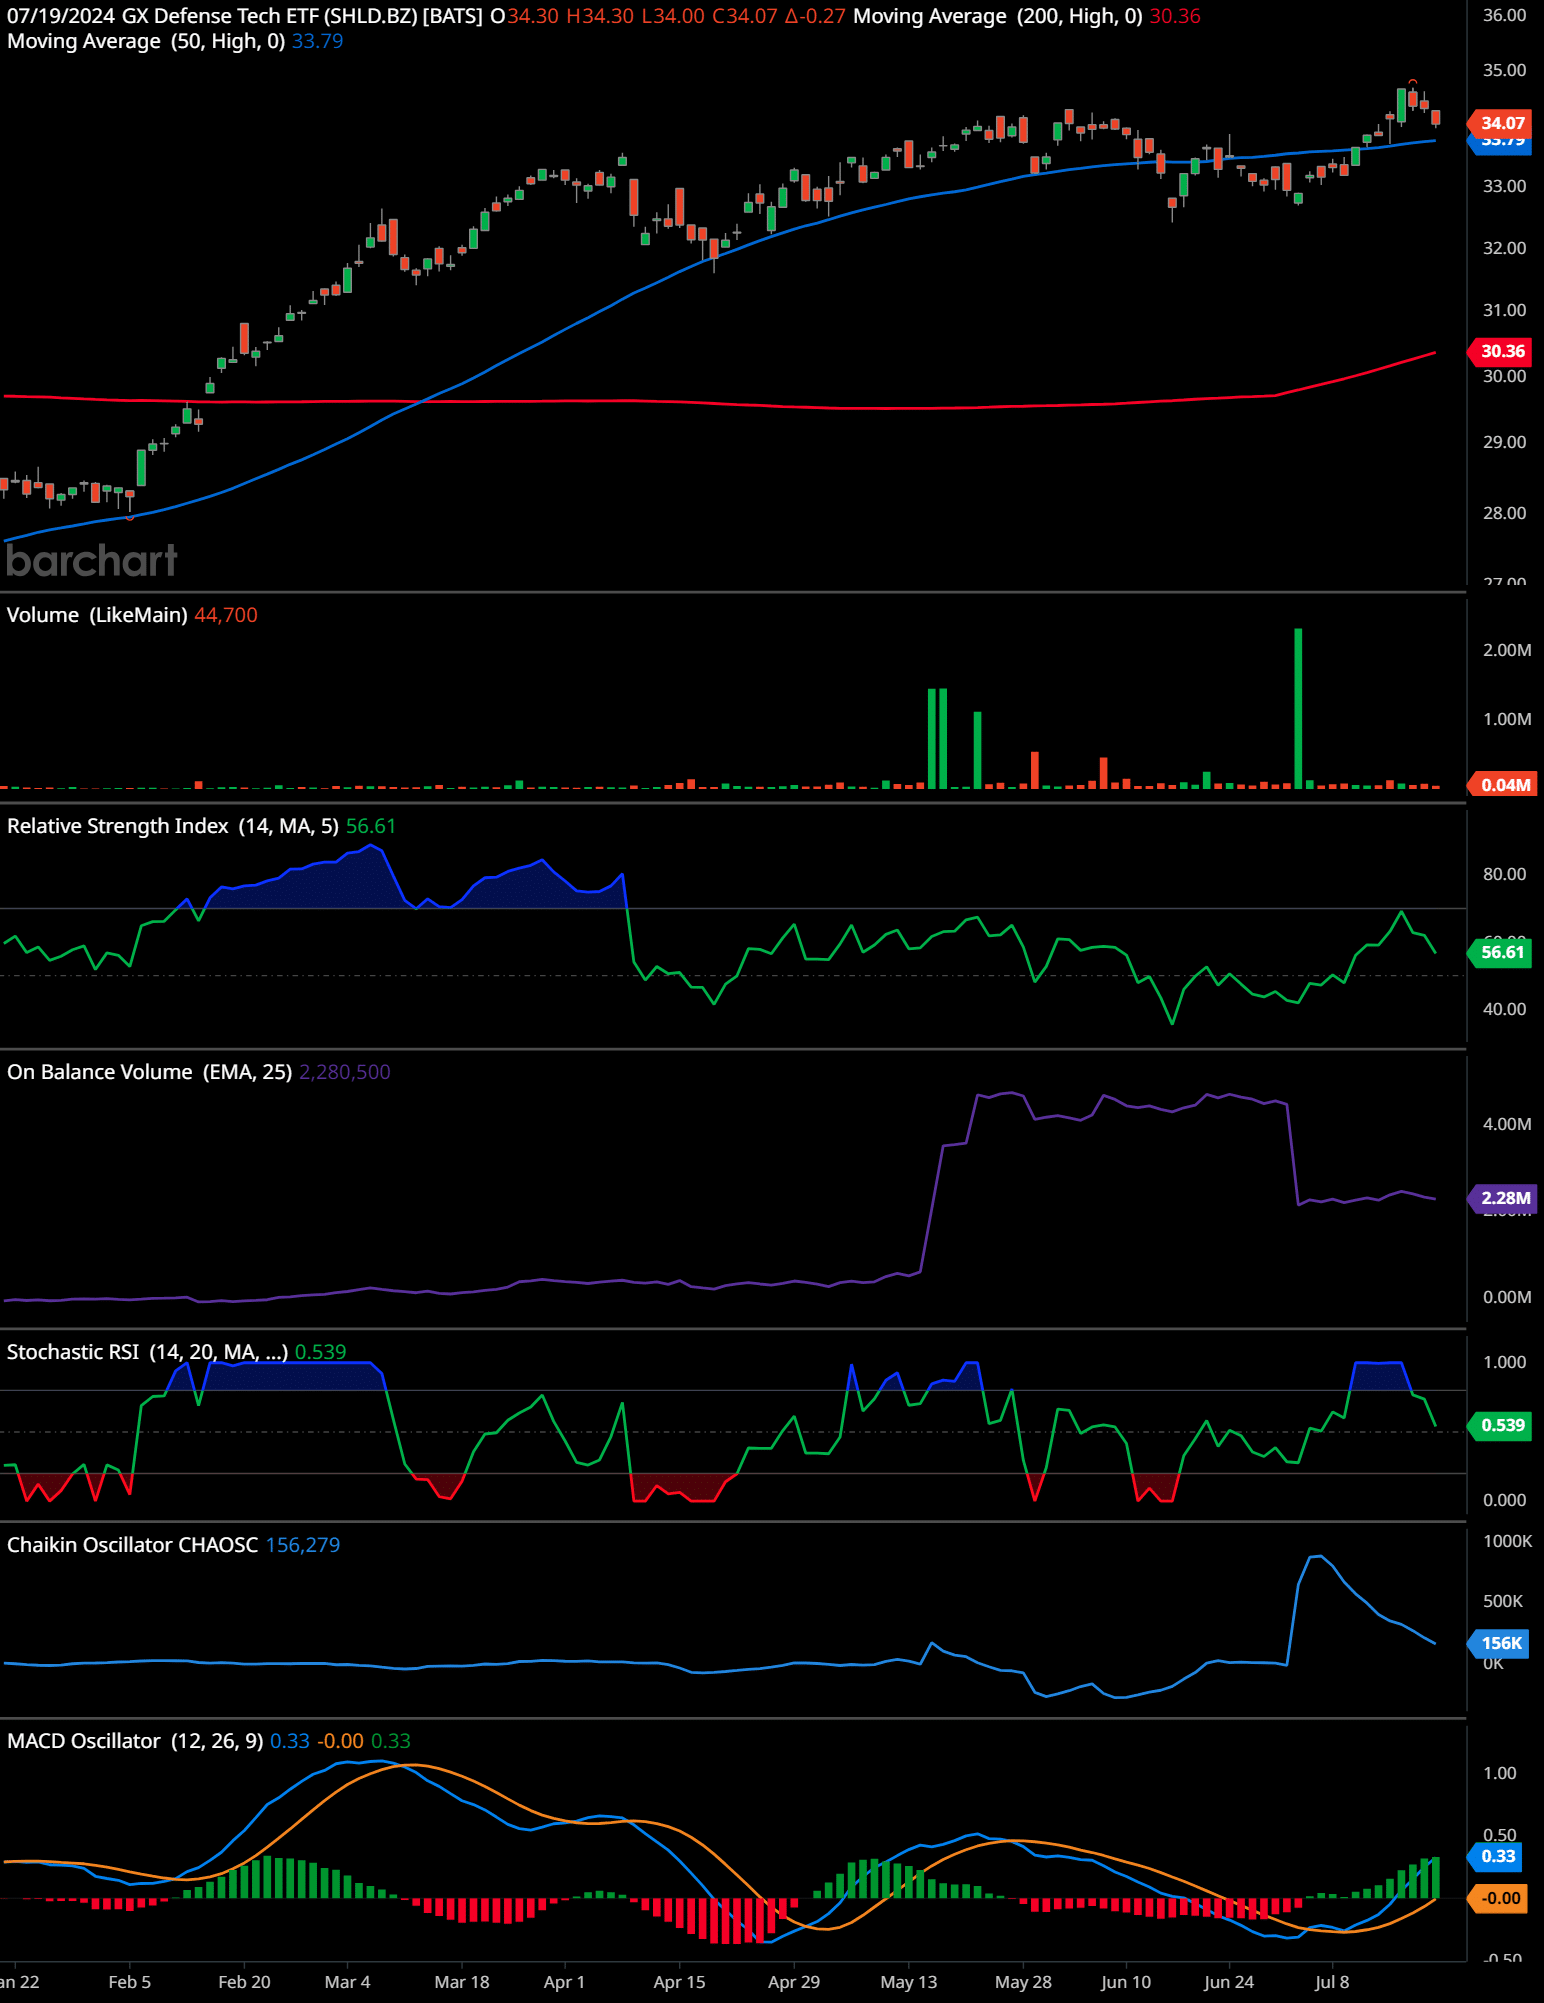
Task: Click the Jun 24 date label
Action: coord(1229,1982)
